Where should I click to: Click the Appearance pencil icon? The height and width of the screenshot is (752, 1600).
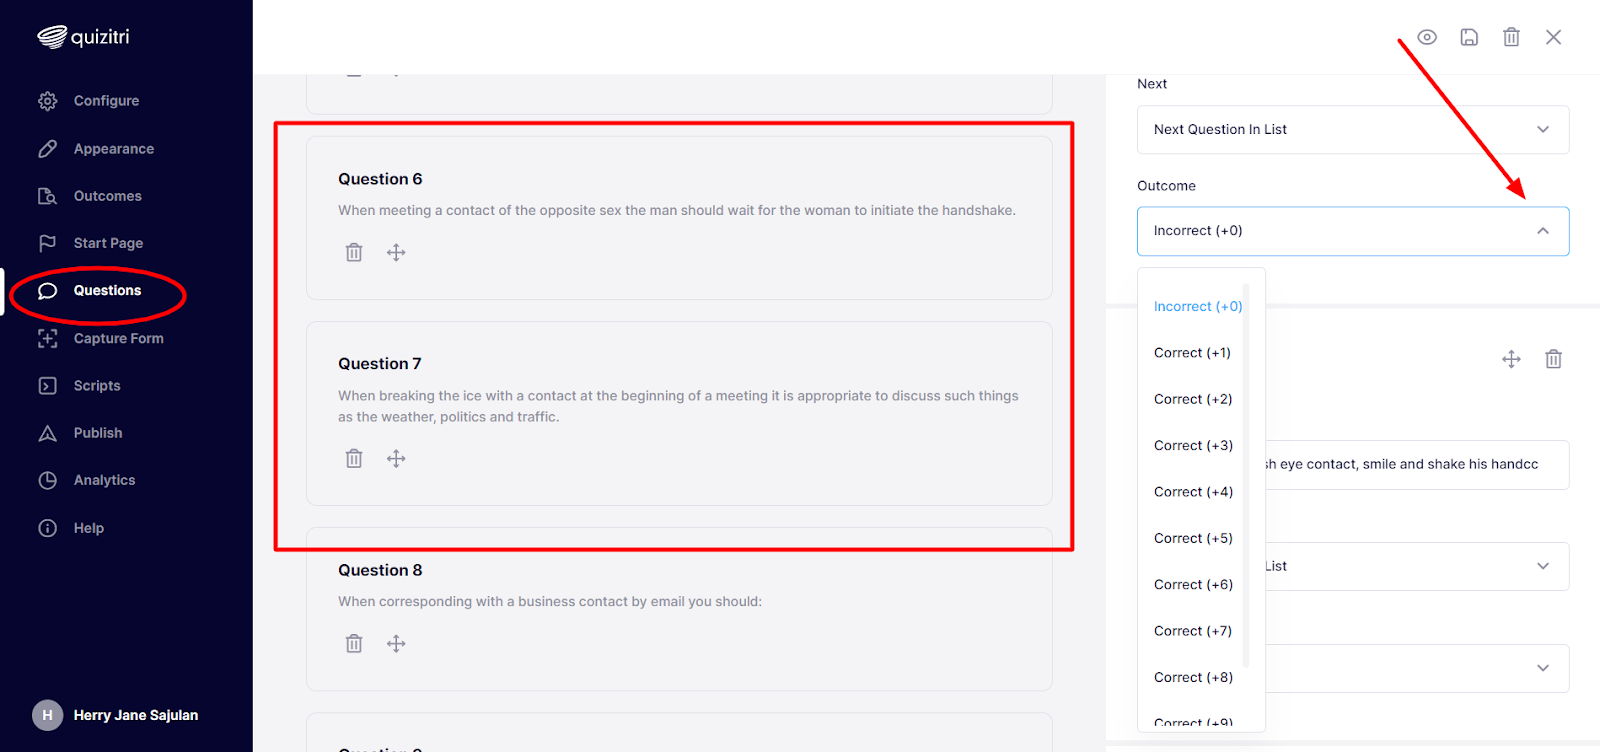[47, 149]
